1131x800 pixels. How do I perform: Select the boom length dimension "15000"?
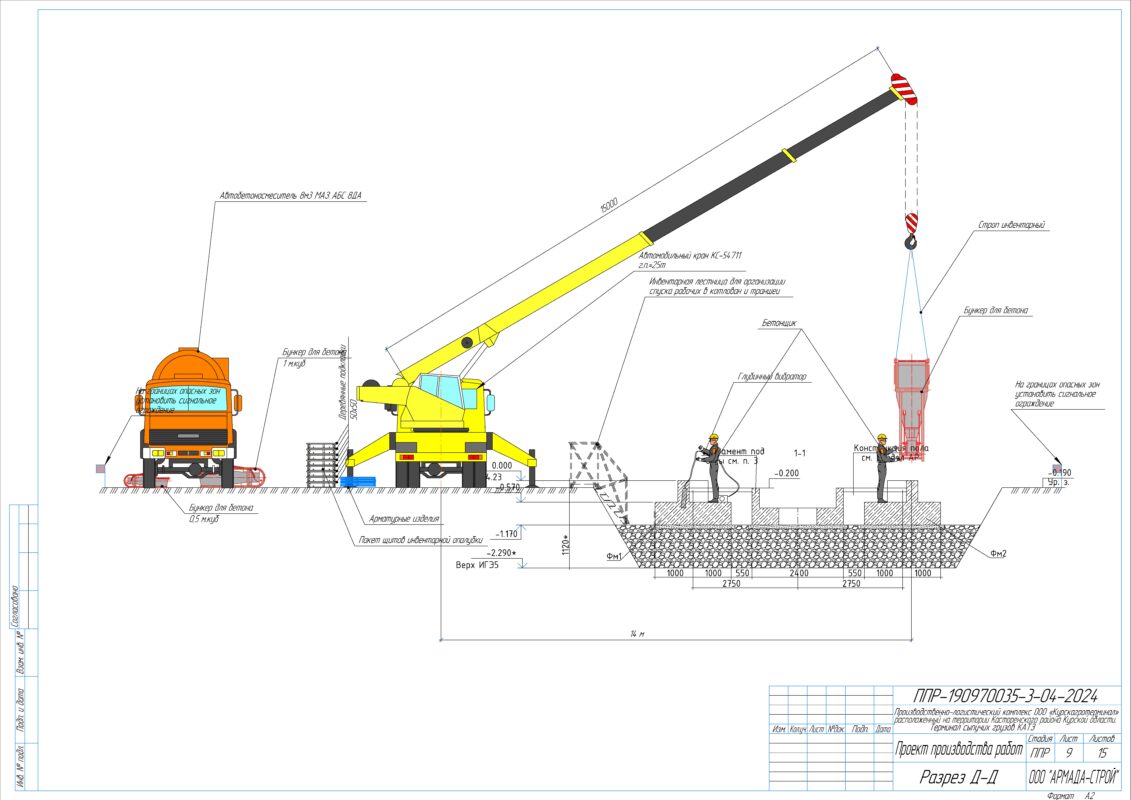(x=609, y=205)
